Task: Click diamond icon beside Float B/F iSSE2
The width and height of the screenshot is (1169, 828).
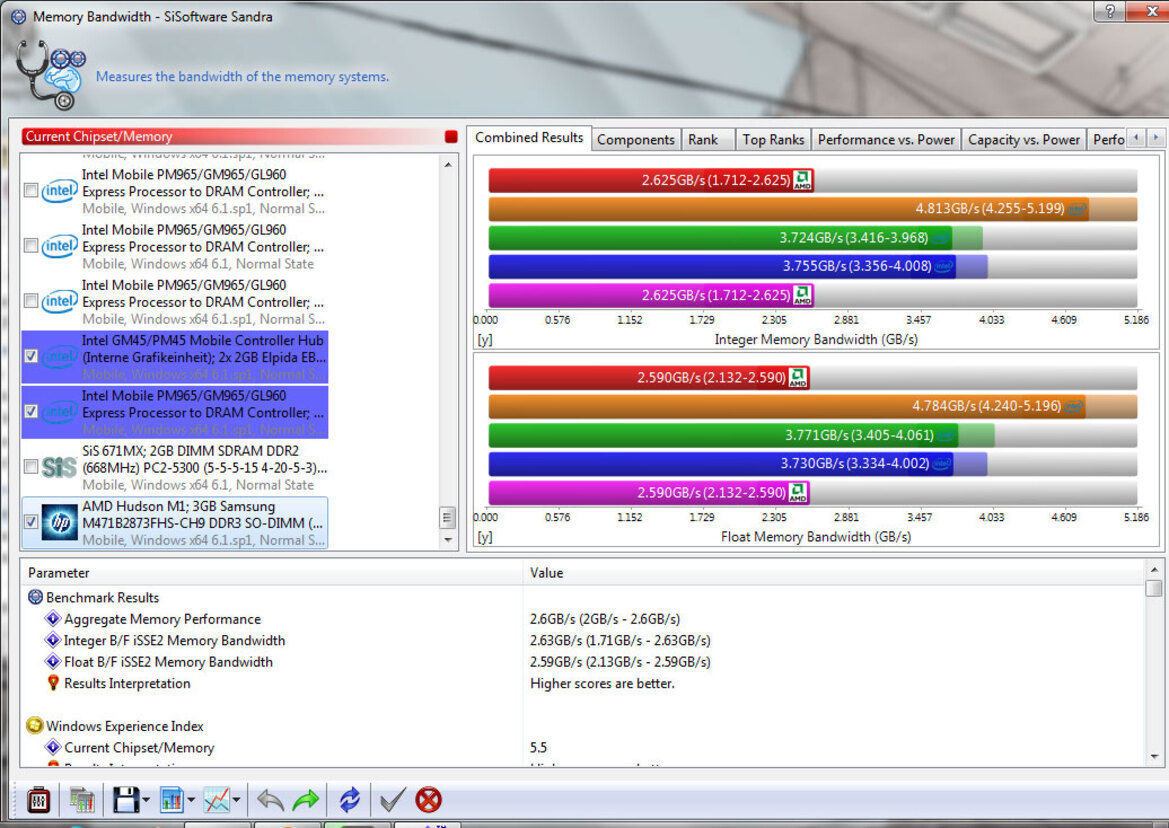Action: click(53, 662)
